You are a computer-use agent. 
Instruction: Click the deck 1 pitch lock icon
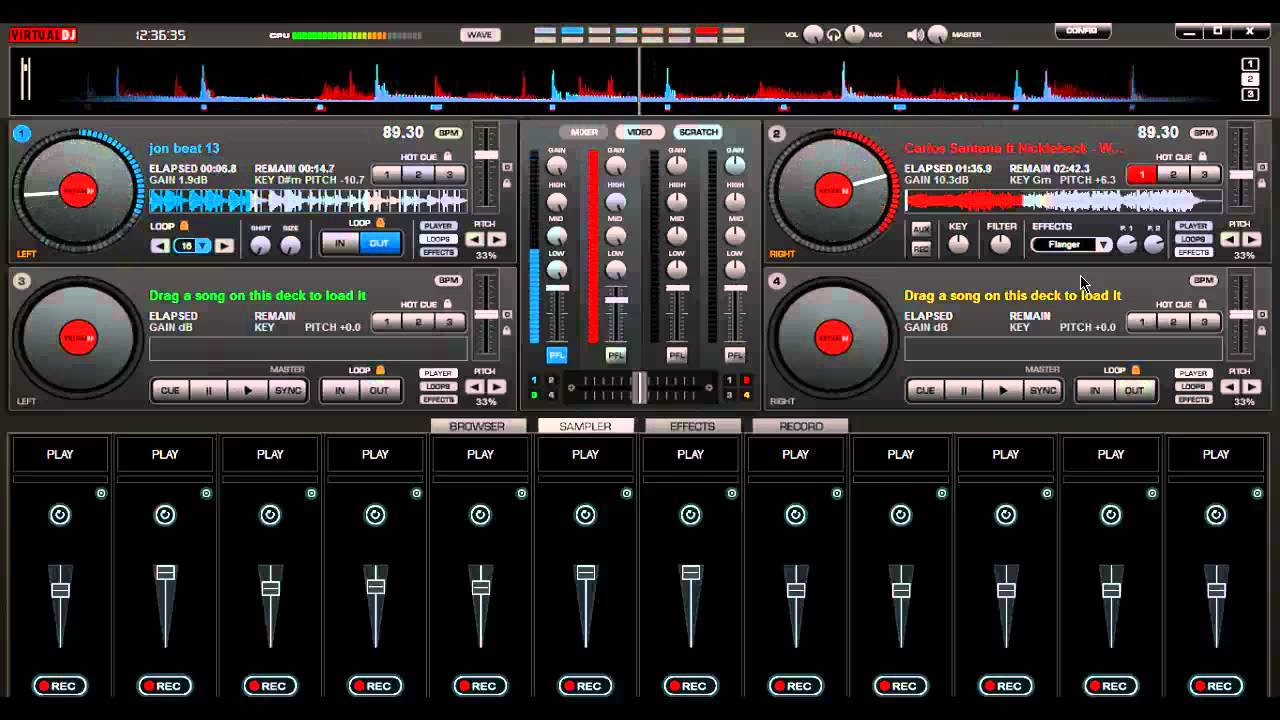(506, 183)
